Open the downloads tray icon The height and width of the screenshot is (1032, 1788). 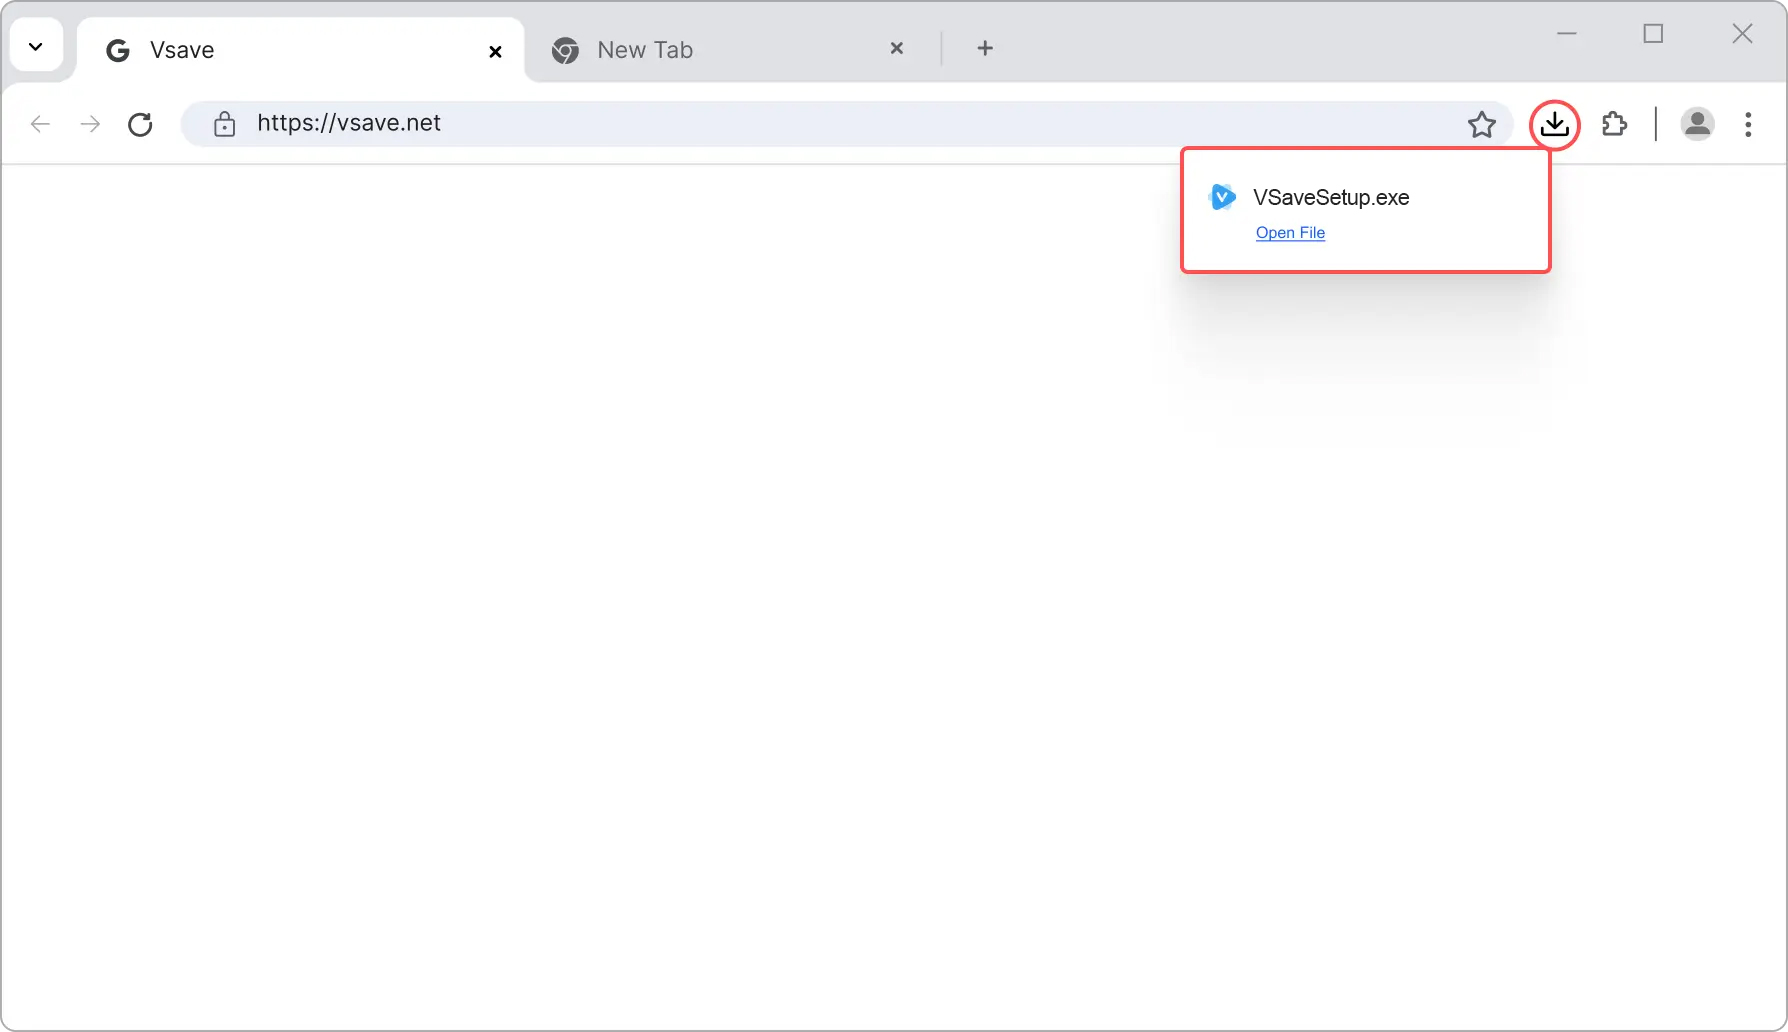[x=1555, y=124]
